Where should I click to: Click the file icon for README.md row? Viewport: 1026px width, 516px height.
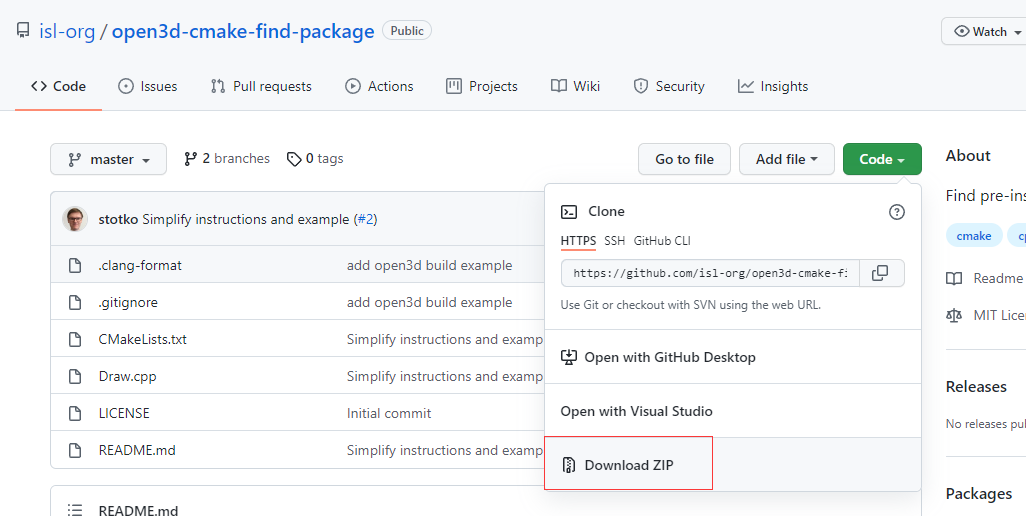75,450
